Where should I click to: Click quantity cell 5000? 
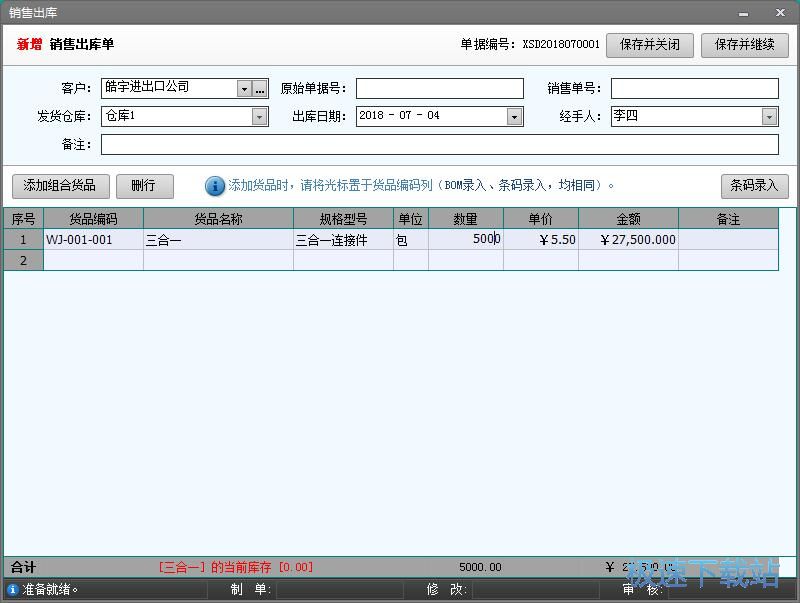(466, 239)
